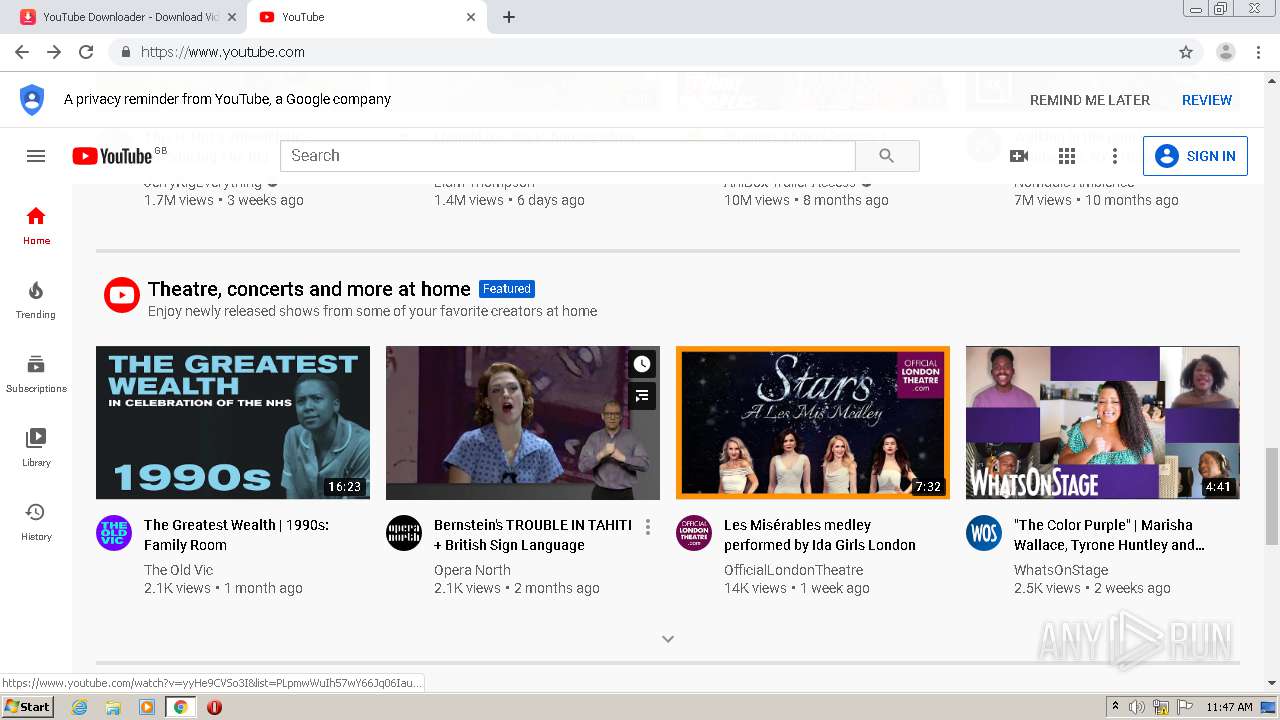Open WhatsOnStage channel avatar
This screenshot has width=1280, height=720.
[984, 533]
